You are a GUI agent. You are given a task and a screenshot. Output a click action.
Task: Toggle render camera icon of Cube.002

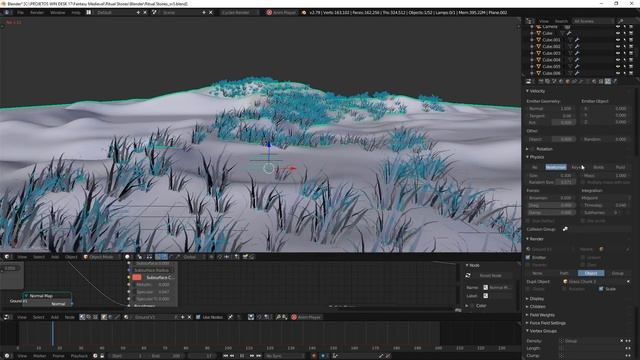(631, 47)
